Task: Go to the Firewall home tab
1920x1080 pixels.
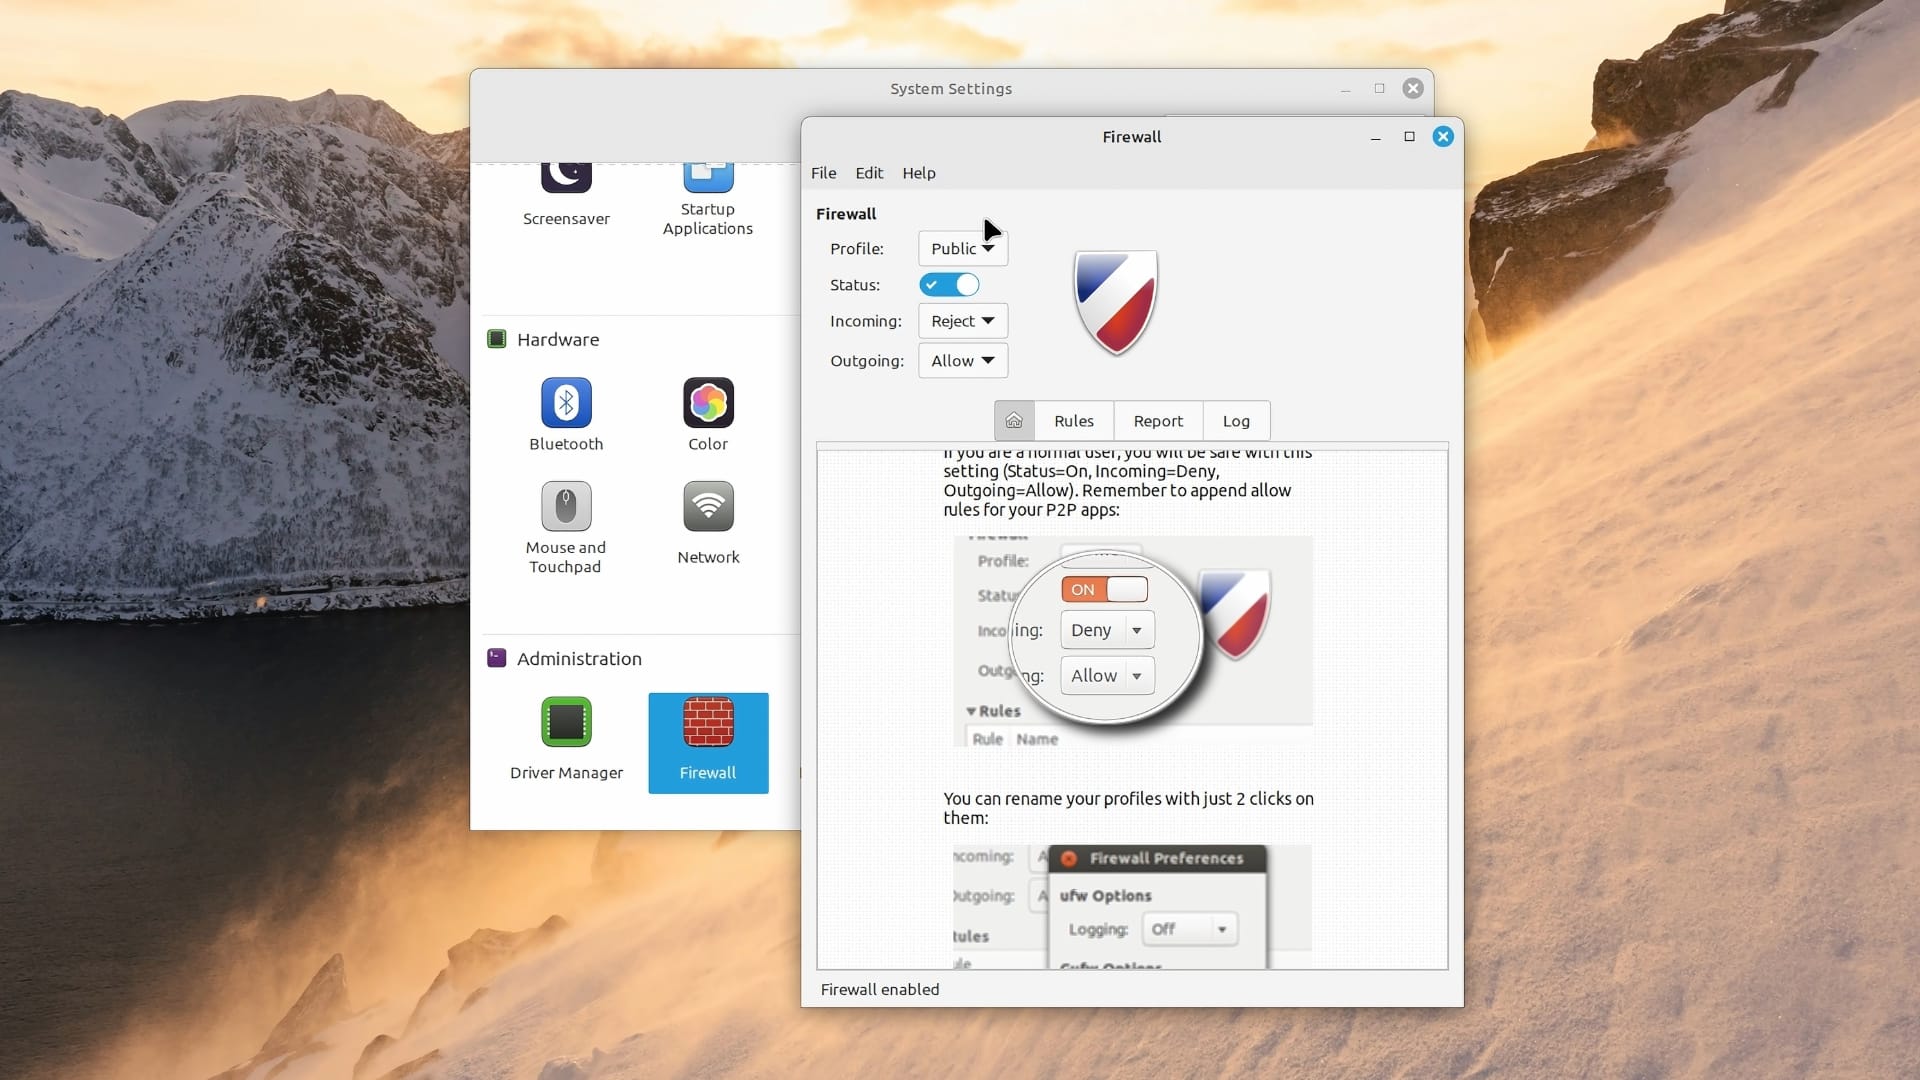Action: 1014,421
